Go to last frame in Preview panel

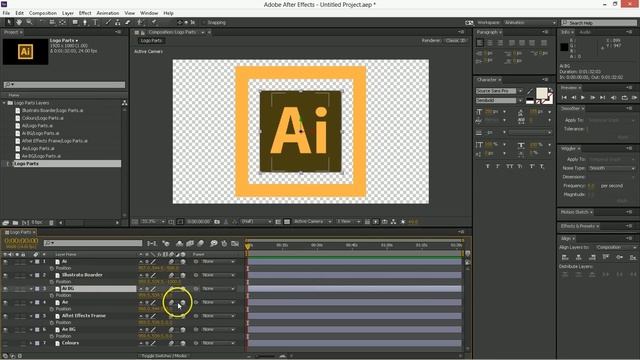coord(602,98)
